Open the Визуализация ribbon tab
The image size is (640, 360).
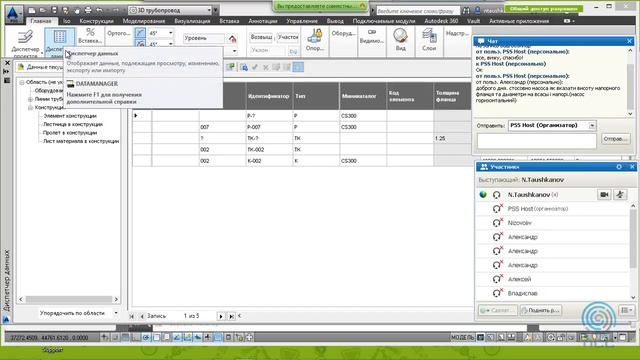[x=192, y=21]
